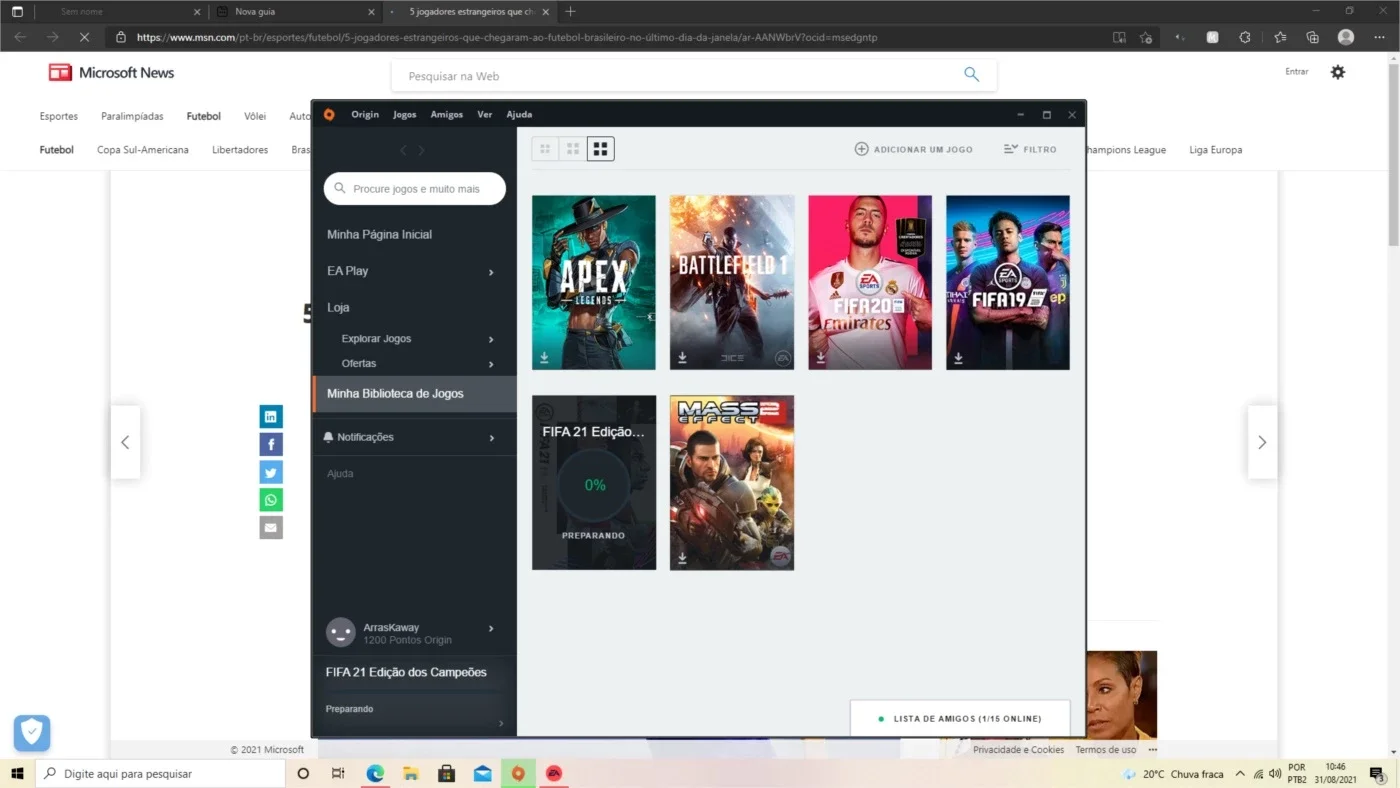Click the forward navigation arrow in Origin sidebar
The image size is (1400, 788).
[x=421, y=151]
